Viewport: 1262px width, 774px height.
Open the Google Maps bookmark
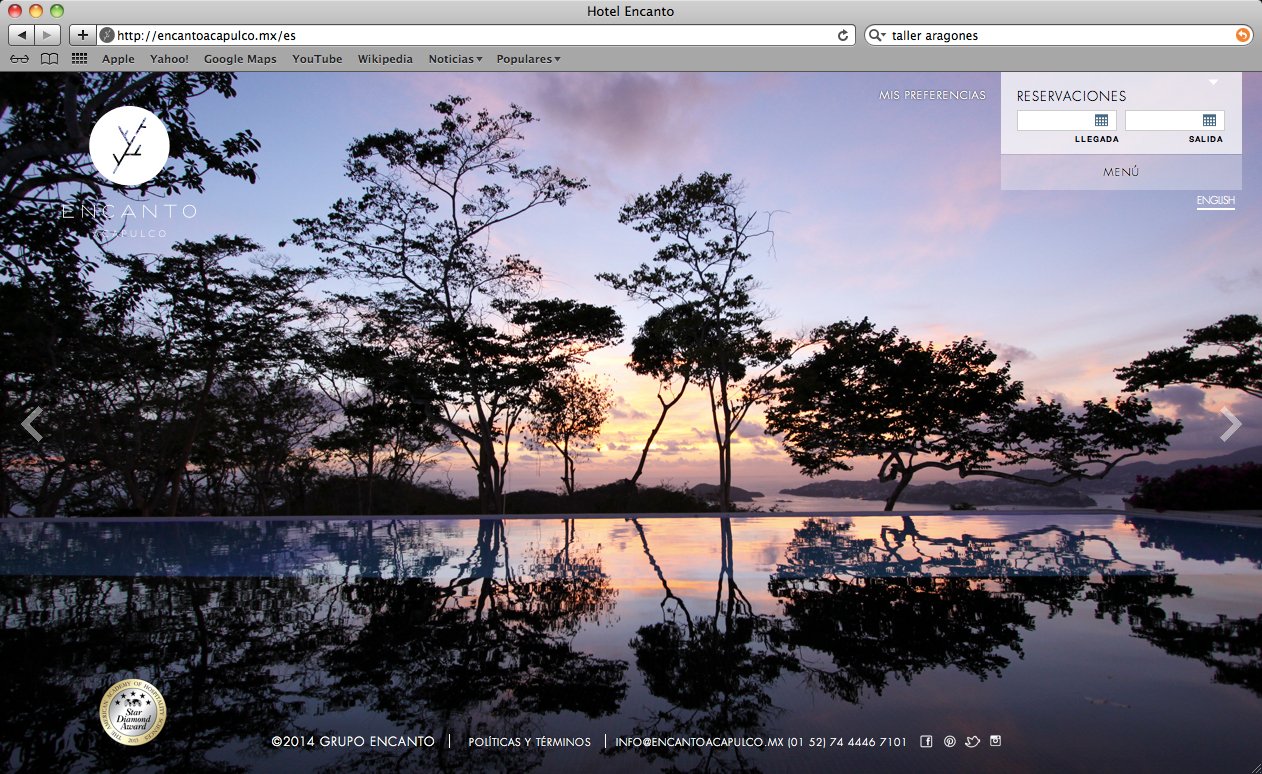coord(240,59)
